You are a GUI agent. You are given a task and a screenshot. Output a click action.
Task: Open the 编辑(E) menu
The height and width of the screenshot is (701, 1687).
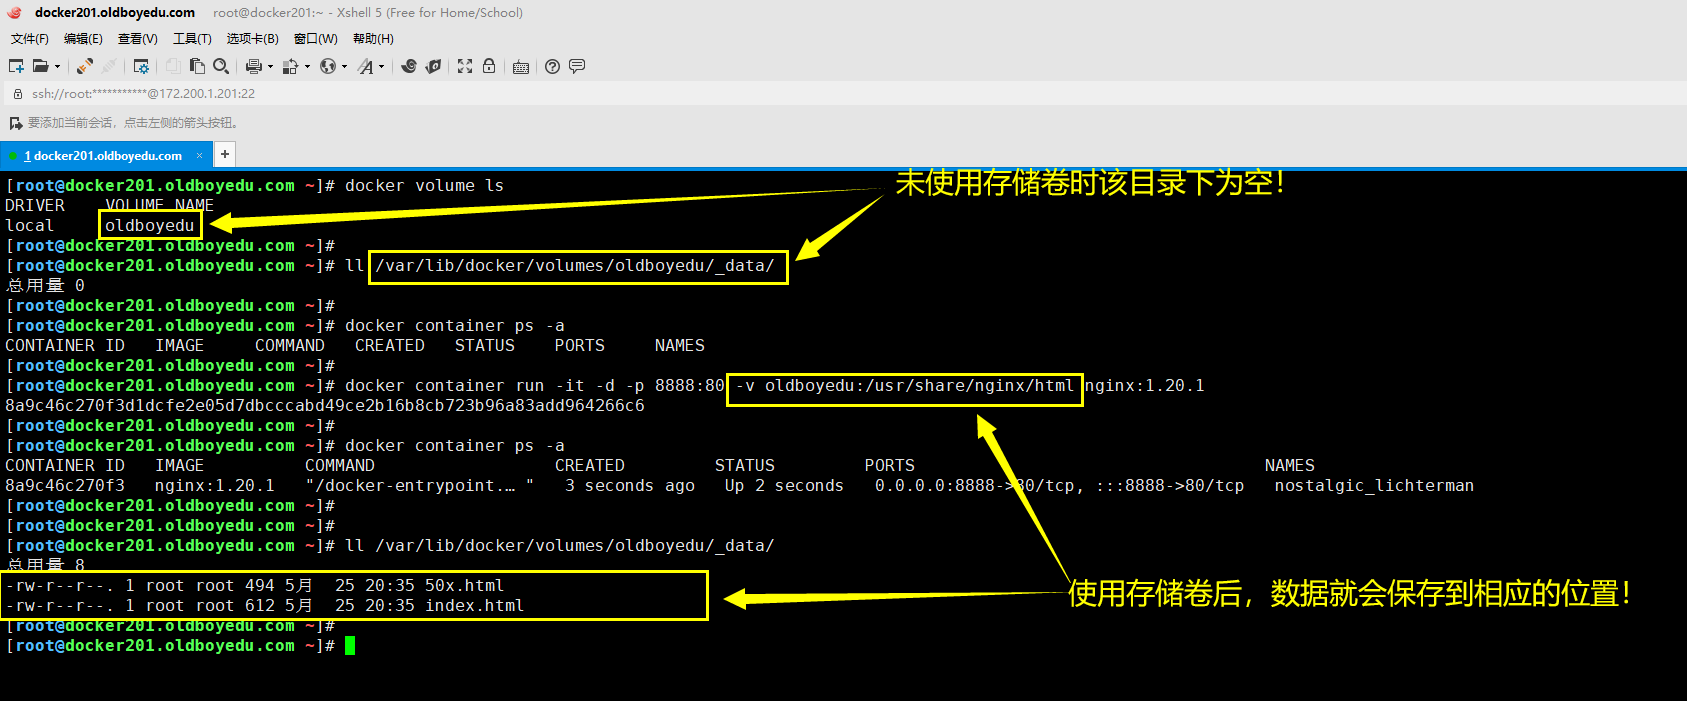click(x=83, y=39)
